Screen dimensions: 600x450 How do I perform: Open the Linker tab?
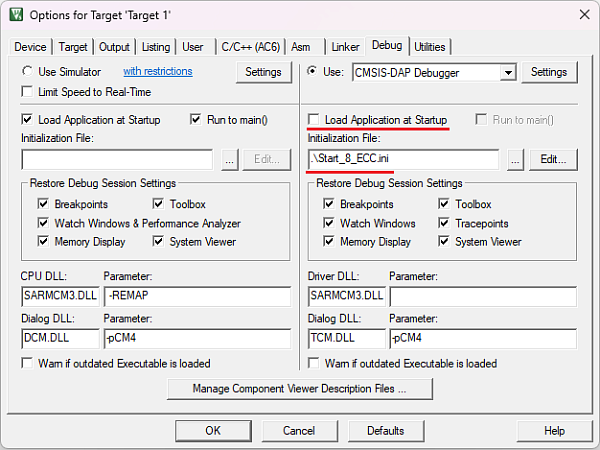(345, 47)
